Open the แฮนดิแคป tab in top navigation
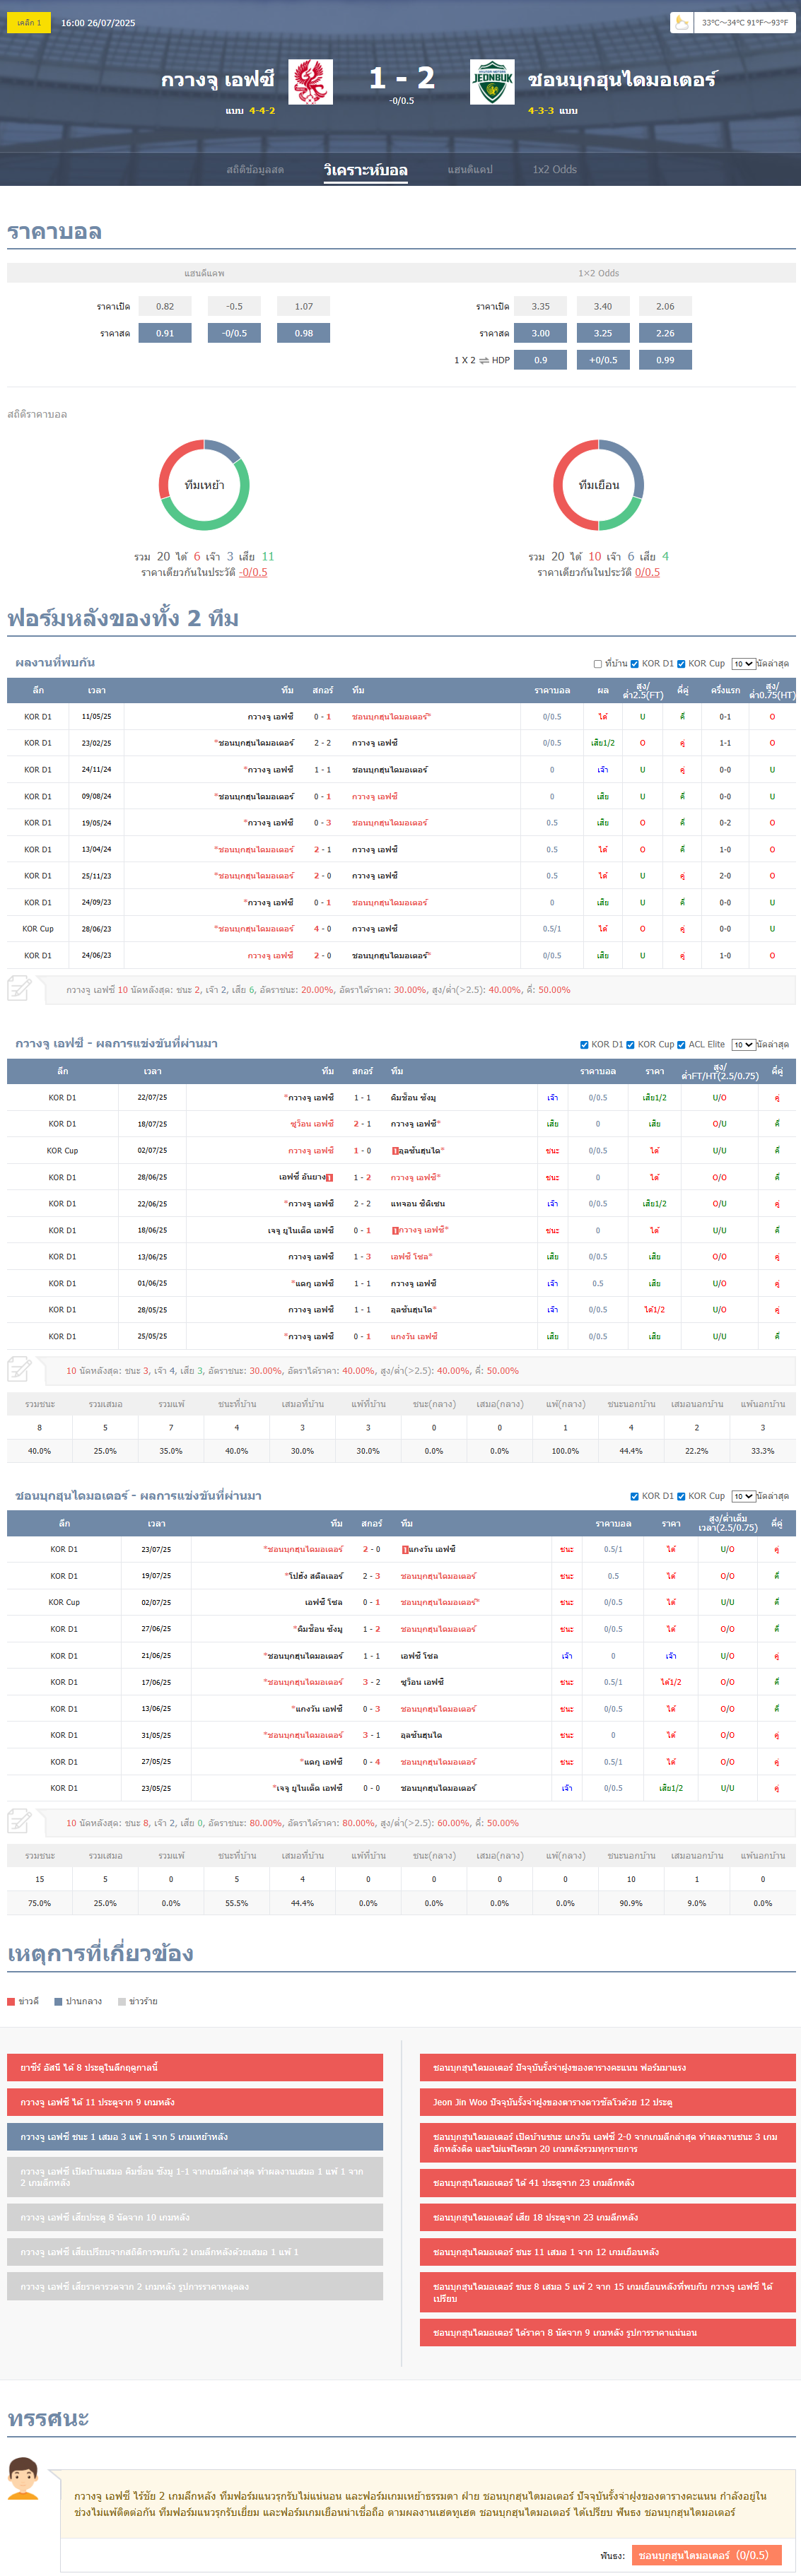Viewport: 801px width, 2576px height. [x=470, y=170]
